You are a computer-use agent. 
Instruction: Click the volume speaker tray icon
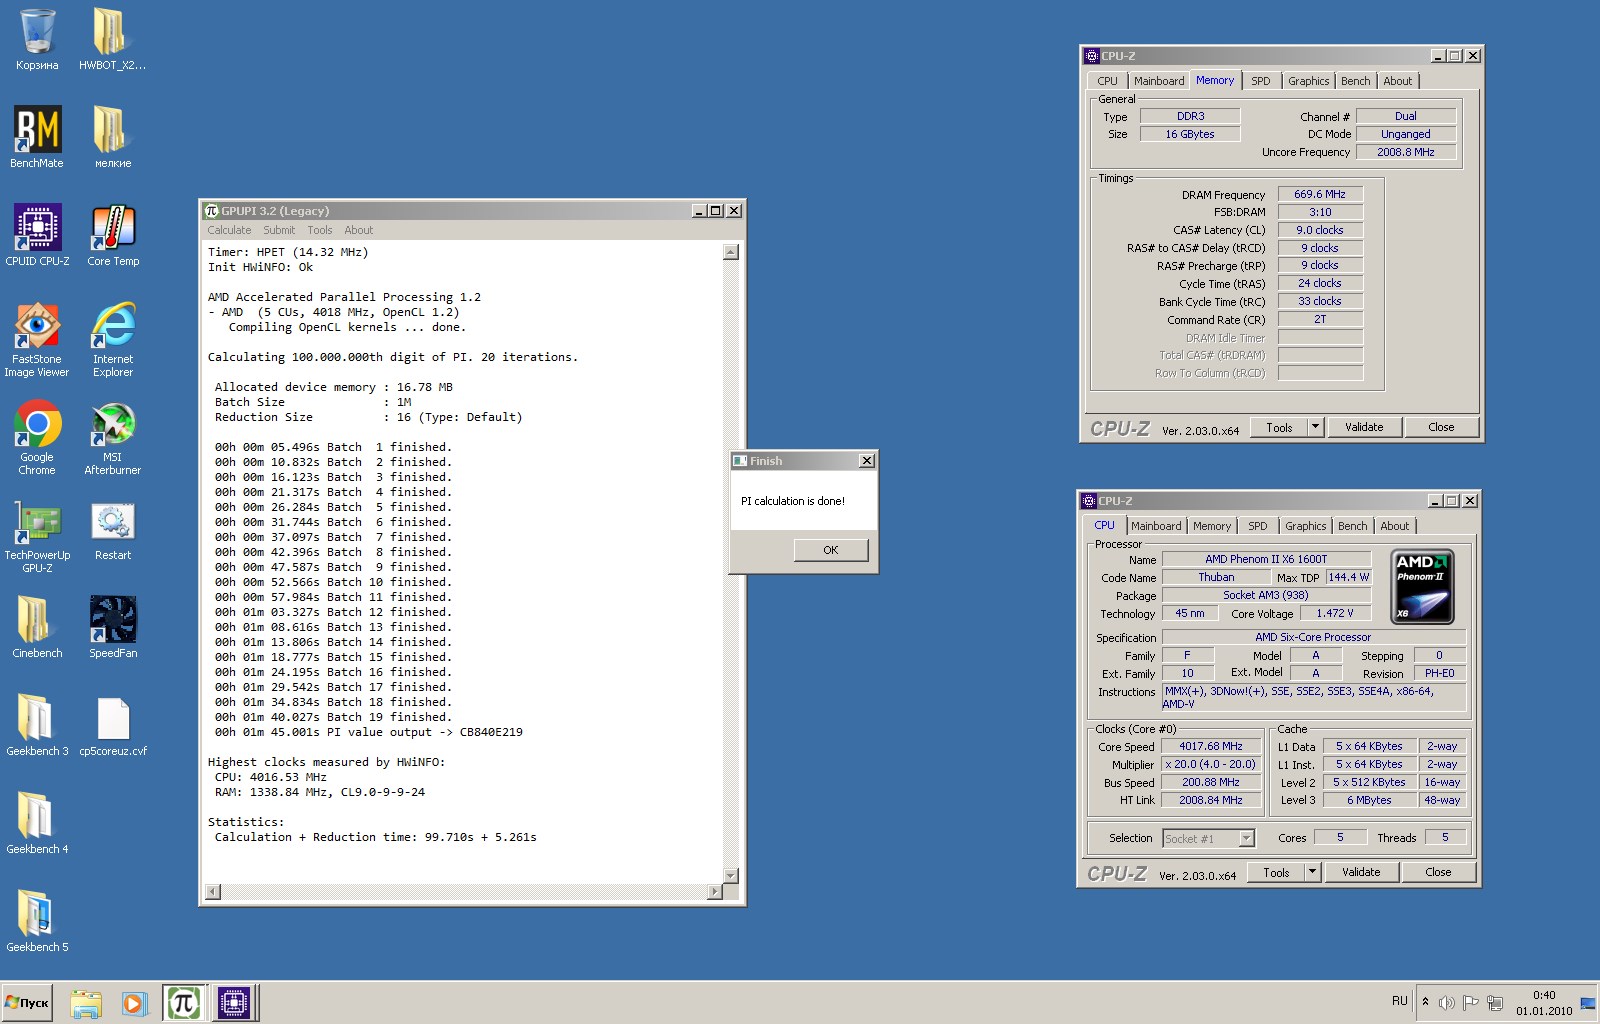pos(1446,1003)
